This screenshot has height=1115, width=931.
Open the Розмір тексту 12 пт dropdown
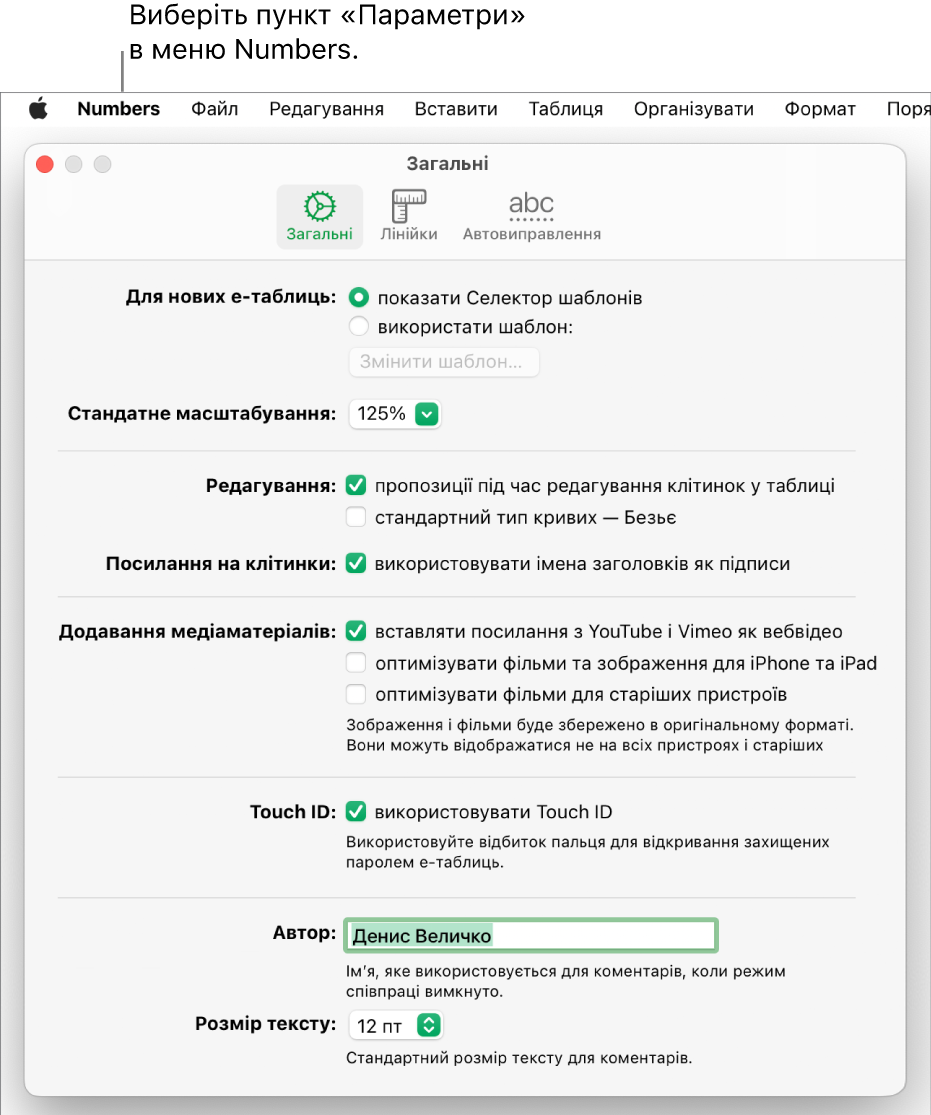(x=395, y=1025)
